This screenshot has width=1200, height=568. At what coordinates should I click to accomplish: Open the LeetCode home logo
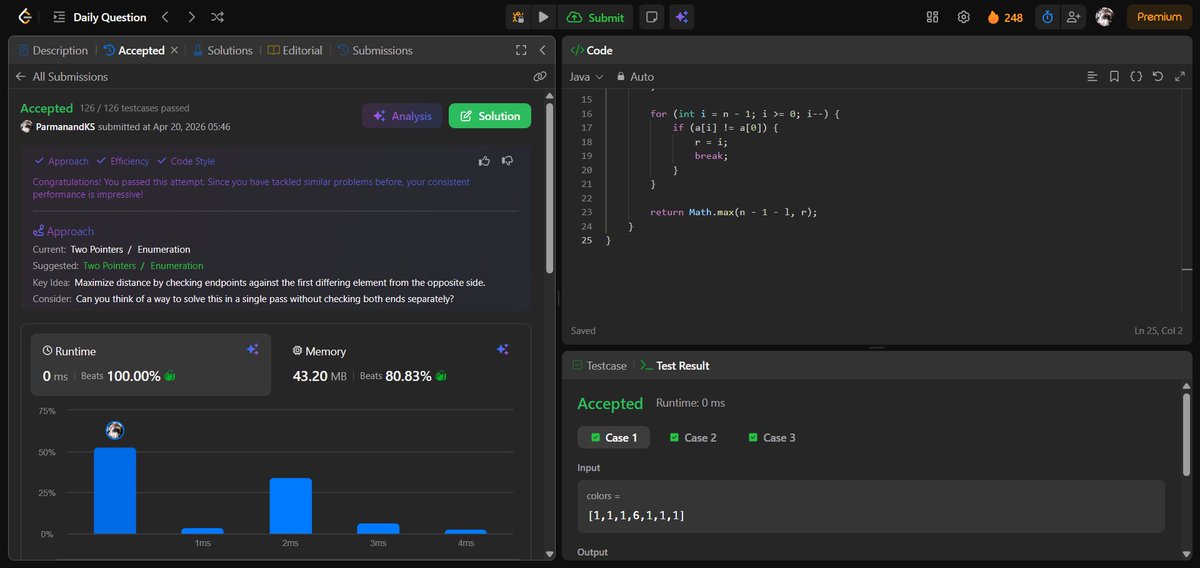(23, 17)
